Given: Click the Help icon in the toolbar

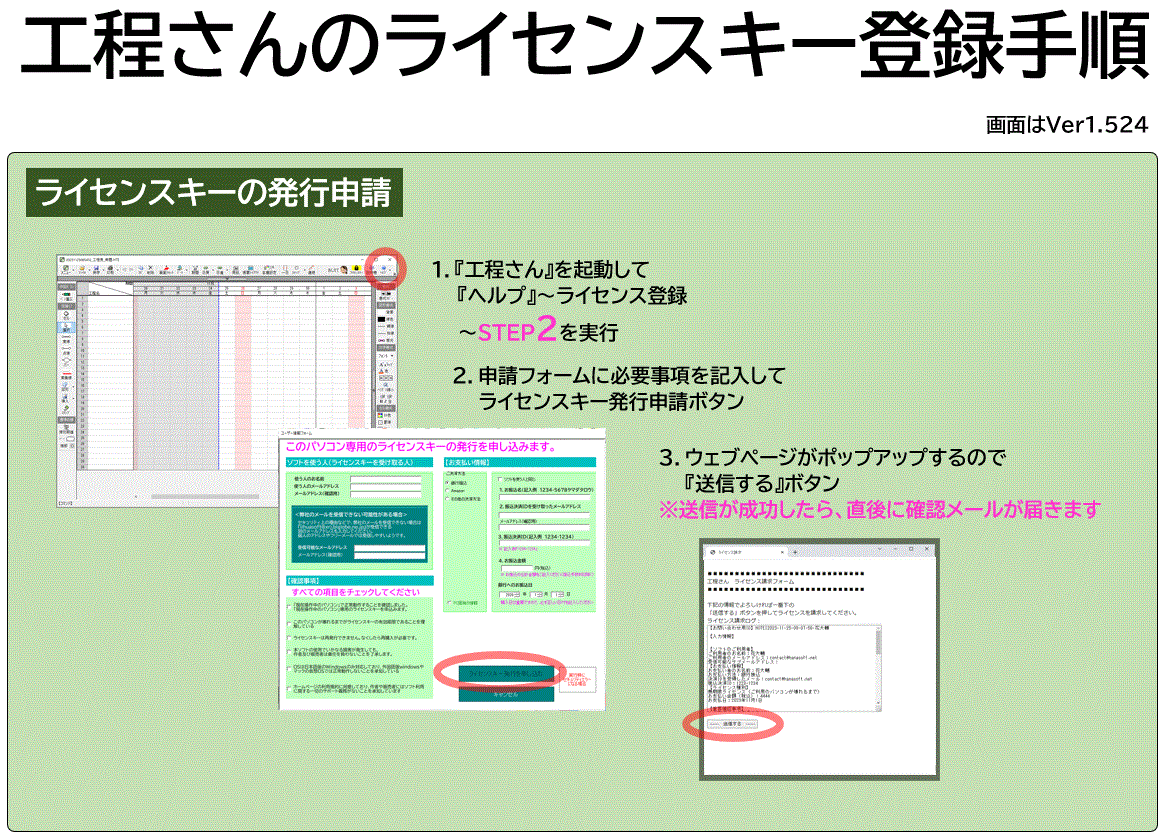Looking at the screenshot, I should (x=382, y=270).
